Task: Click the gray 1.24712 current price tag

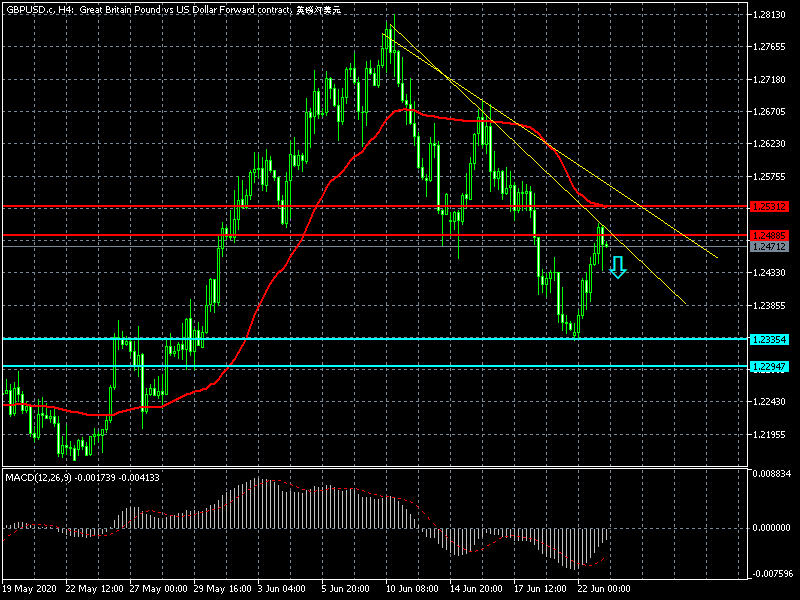Action: (769, 246)
